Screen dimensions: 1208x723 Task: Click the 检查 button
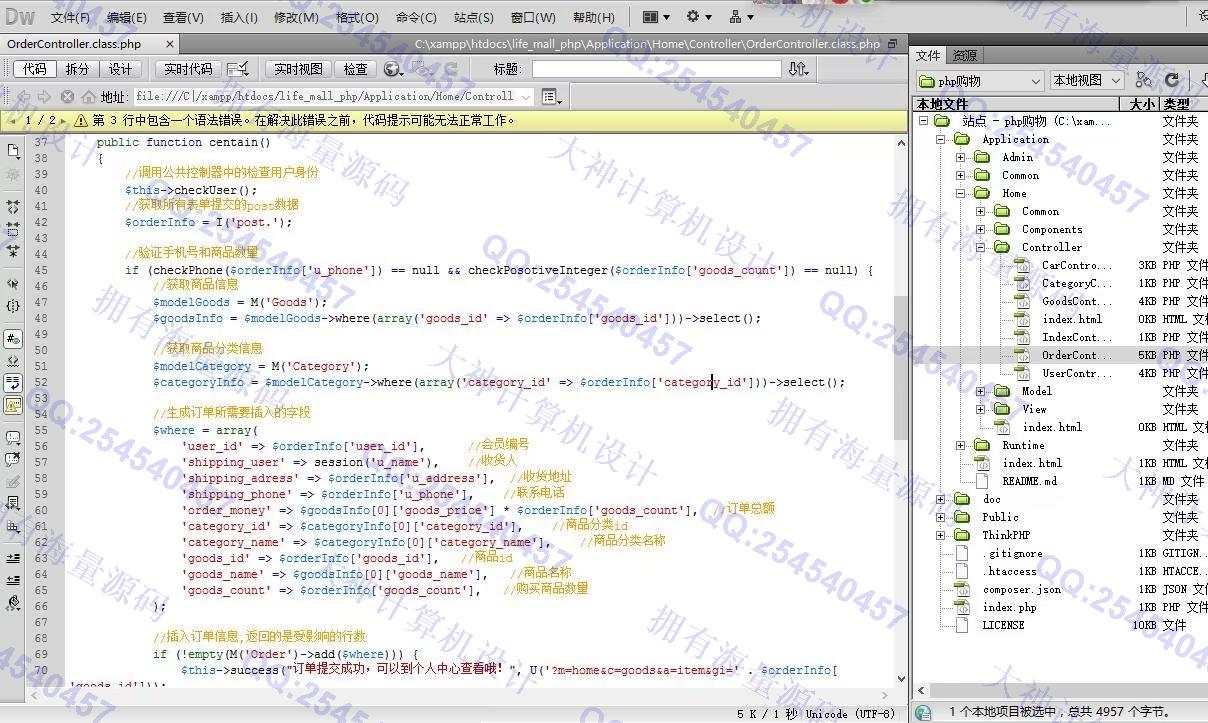(355, 69)
